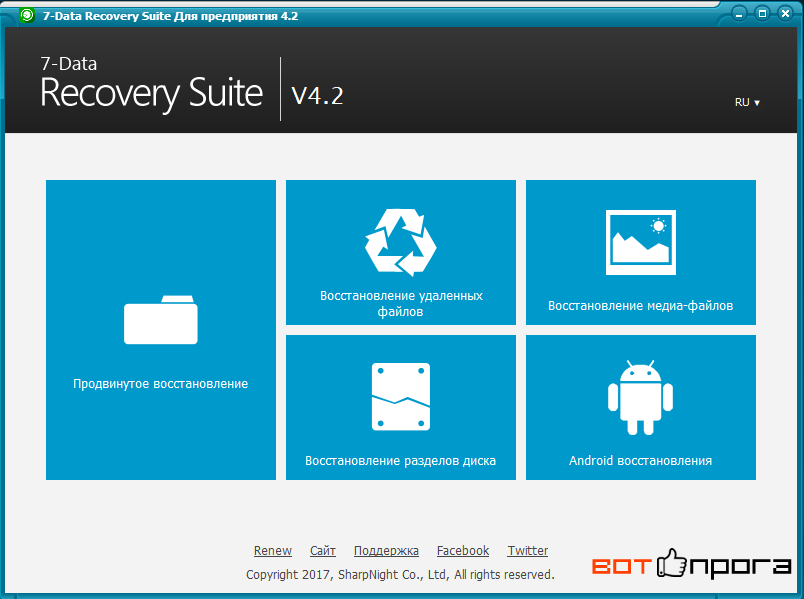This screenshot has height=599, width=804.
Task: Select 'Восстановление удаленных файлов' label
Action: click(401, 303)
